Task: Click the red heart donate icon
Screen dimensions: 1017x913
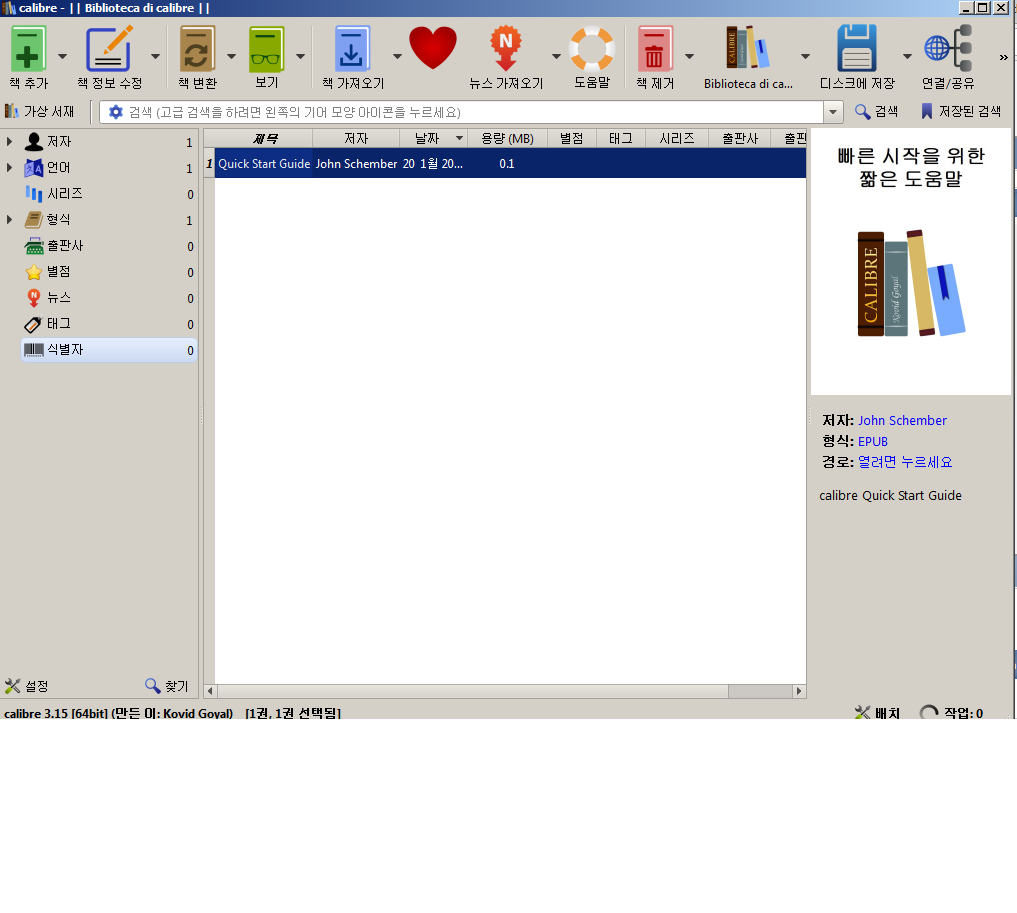Action: click(433, 48)
